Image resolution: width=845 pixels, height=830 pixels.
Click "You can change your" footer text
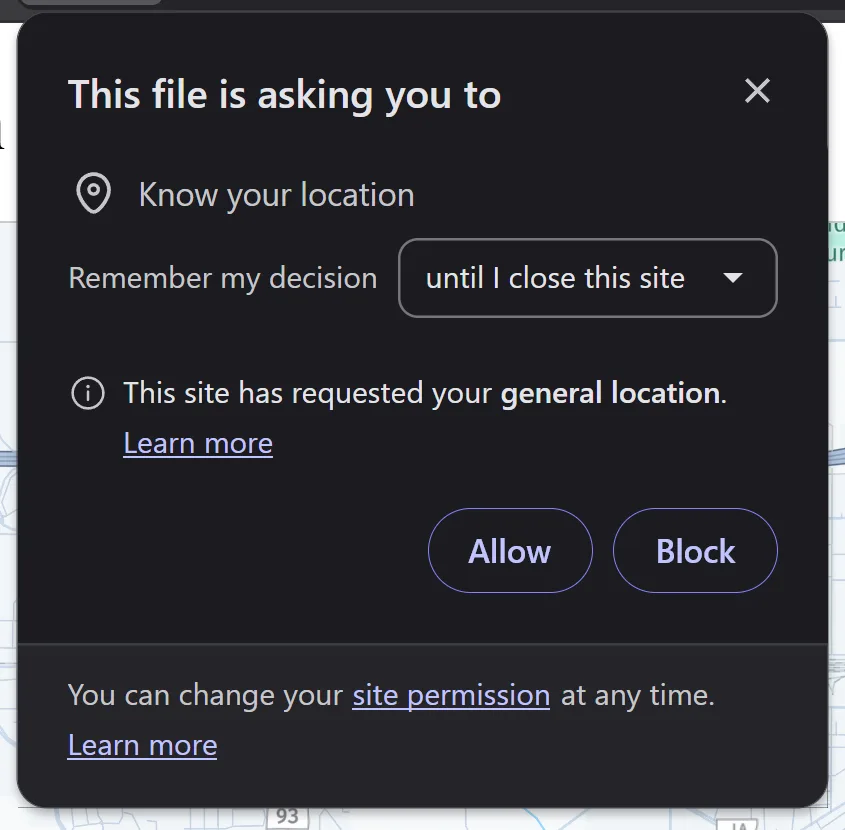pyautogui.click(x=205, y=695)
